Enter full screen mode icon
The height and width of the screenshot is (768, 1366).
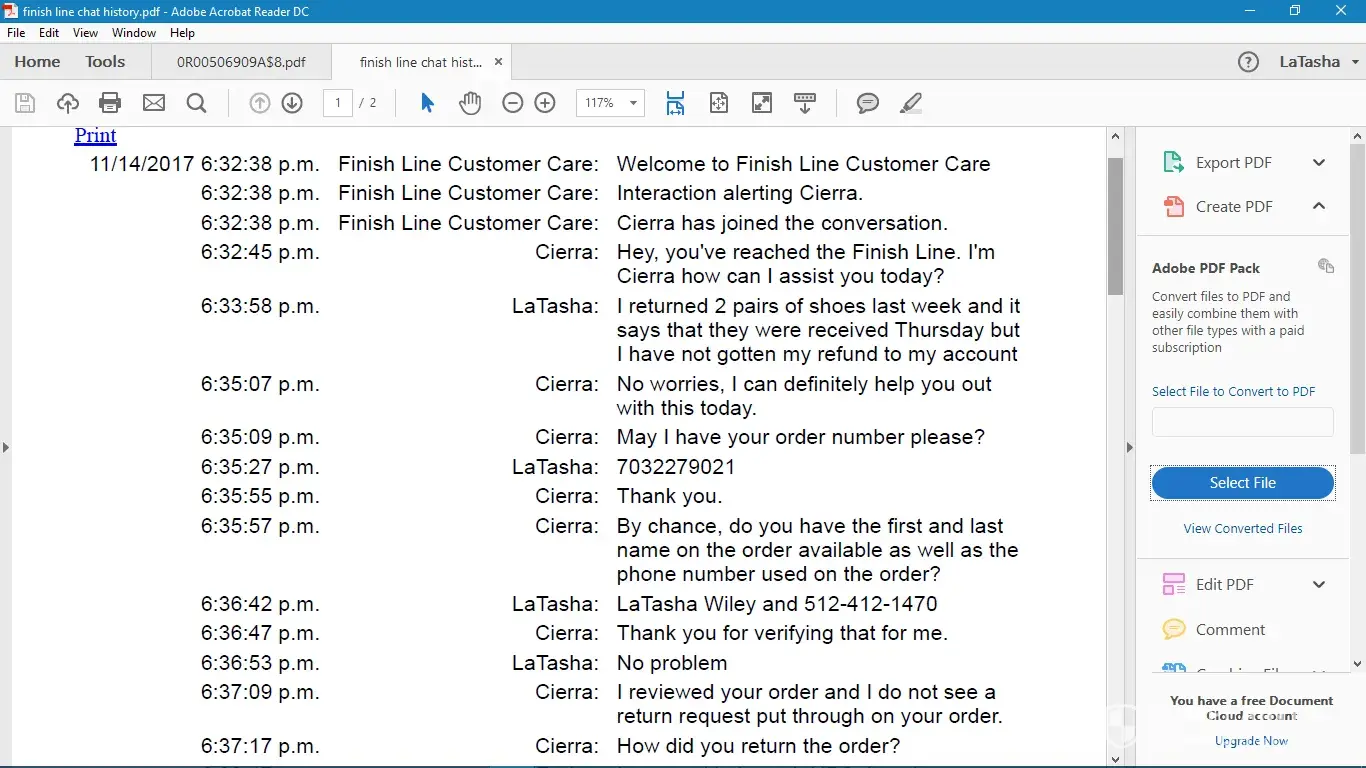762,103
